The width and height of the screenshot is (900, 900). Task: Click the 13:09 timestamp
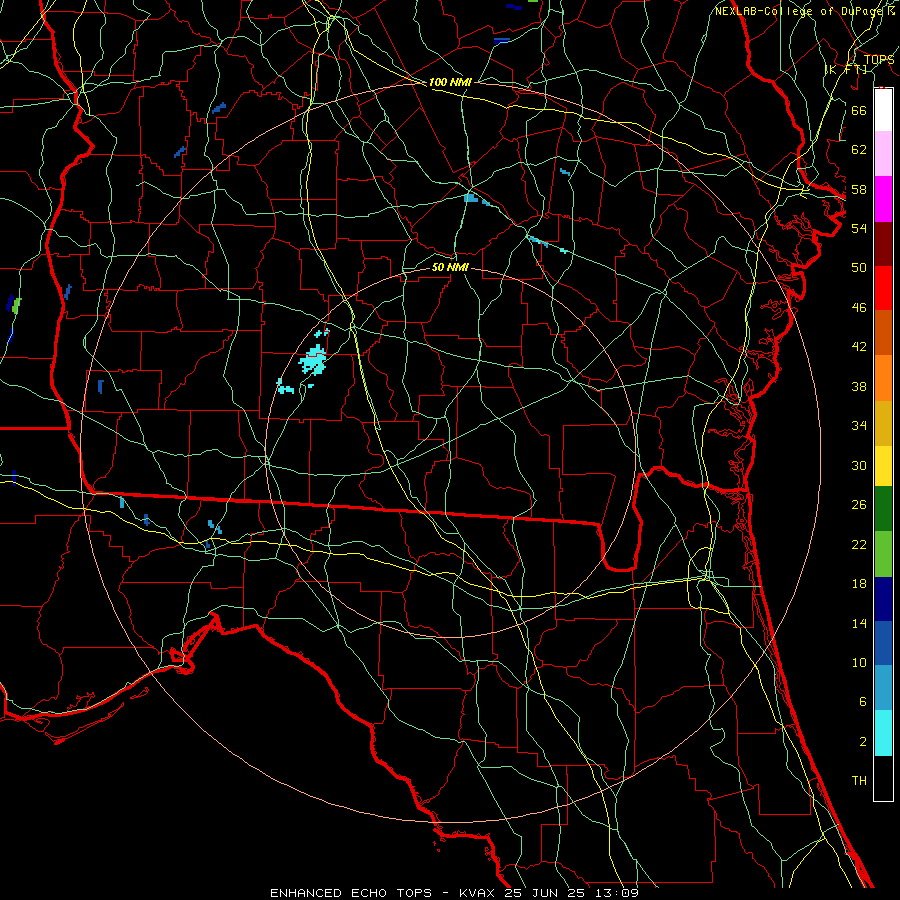pyautogui.click(x=617, y=893)
